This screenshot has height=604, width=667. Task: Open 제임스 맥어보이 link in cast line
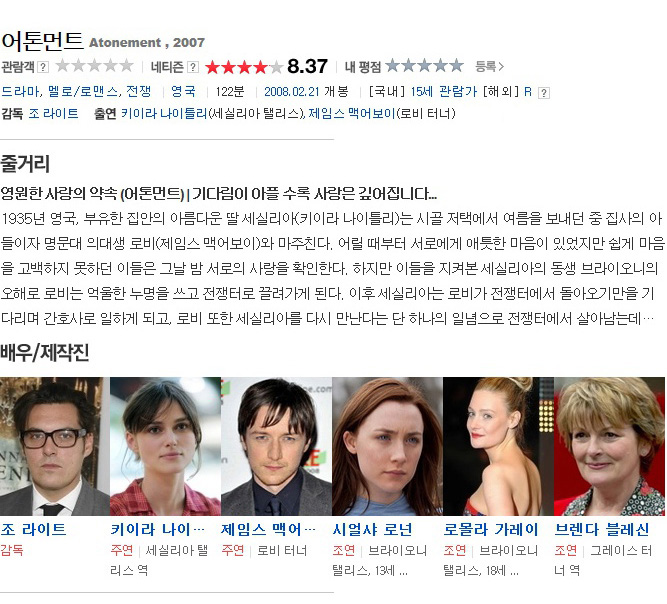tap(352, 114)
